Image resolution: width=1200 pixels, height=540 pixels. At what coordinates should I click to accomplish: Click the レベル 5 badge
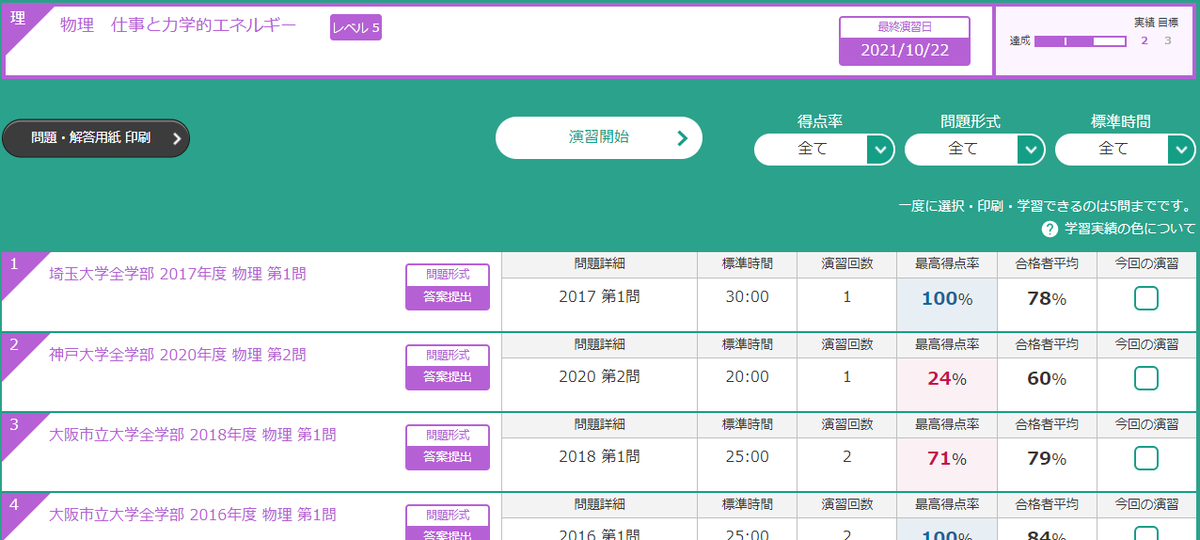[x=356, y=28]
